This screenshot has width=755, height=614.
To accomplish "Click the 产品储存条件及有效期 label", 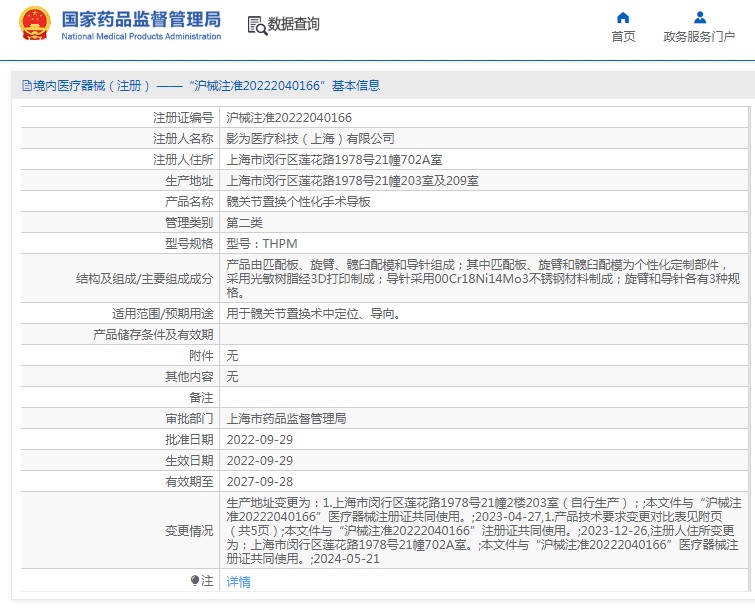I will tap(153, 335).
